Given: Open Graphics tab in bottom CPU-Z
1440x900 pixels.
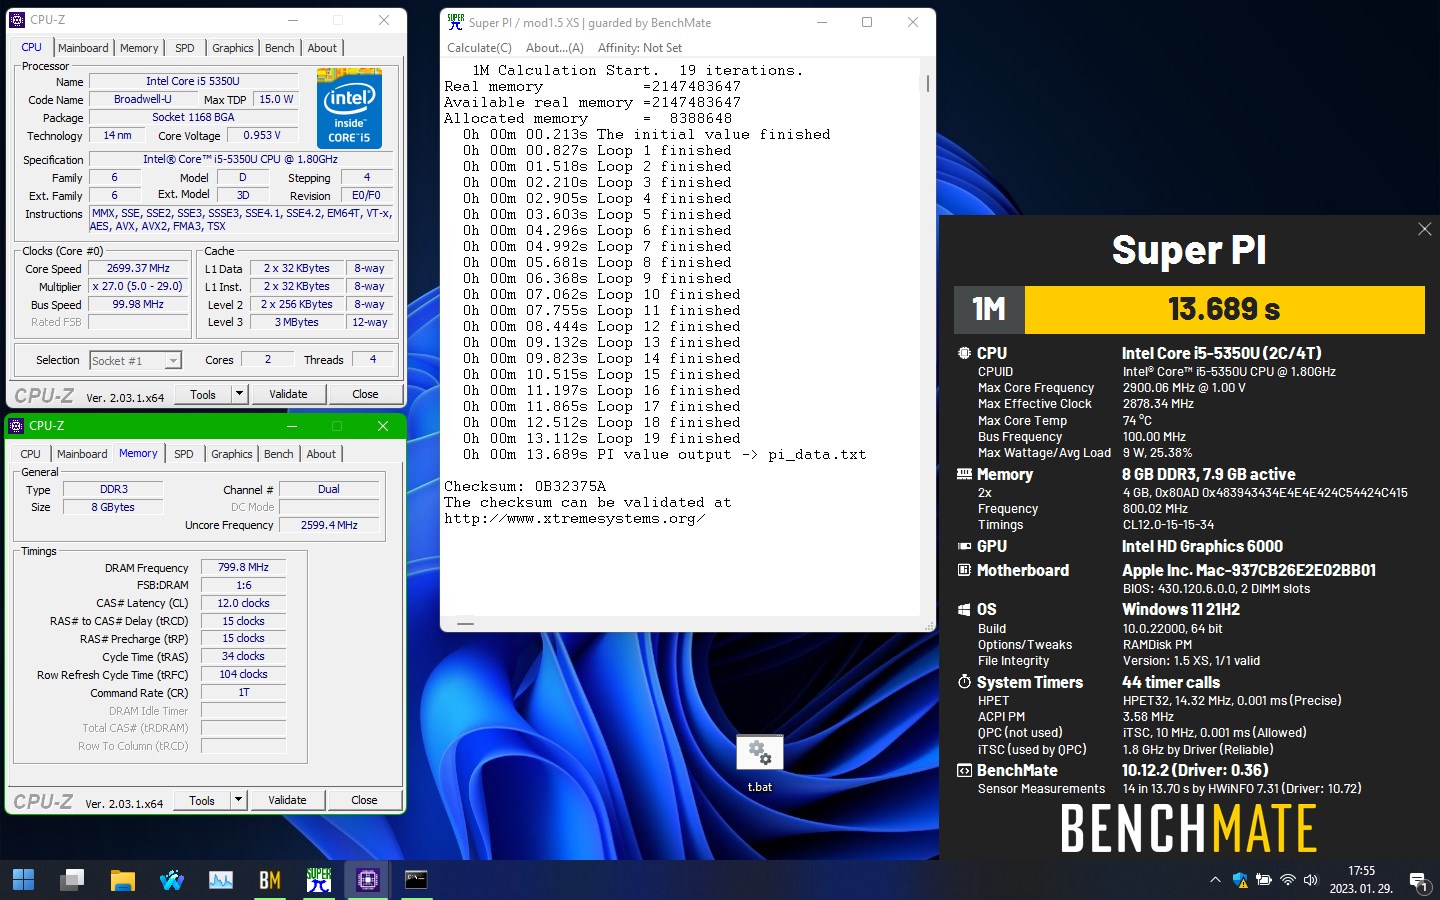Looking at the screenshot, I should [x=232, y=454].
